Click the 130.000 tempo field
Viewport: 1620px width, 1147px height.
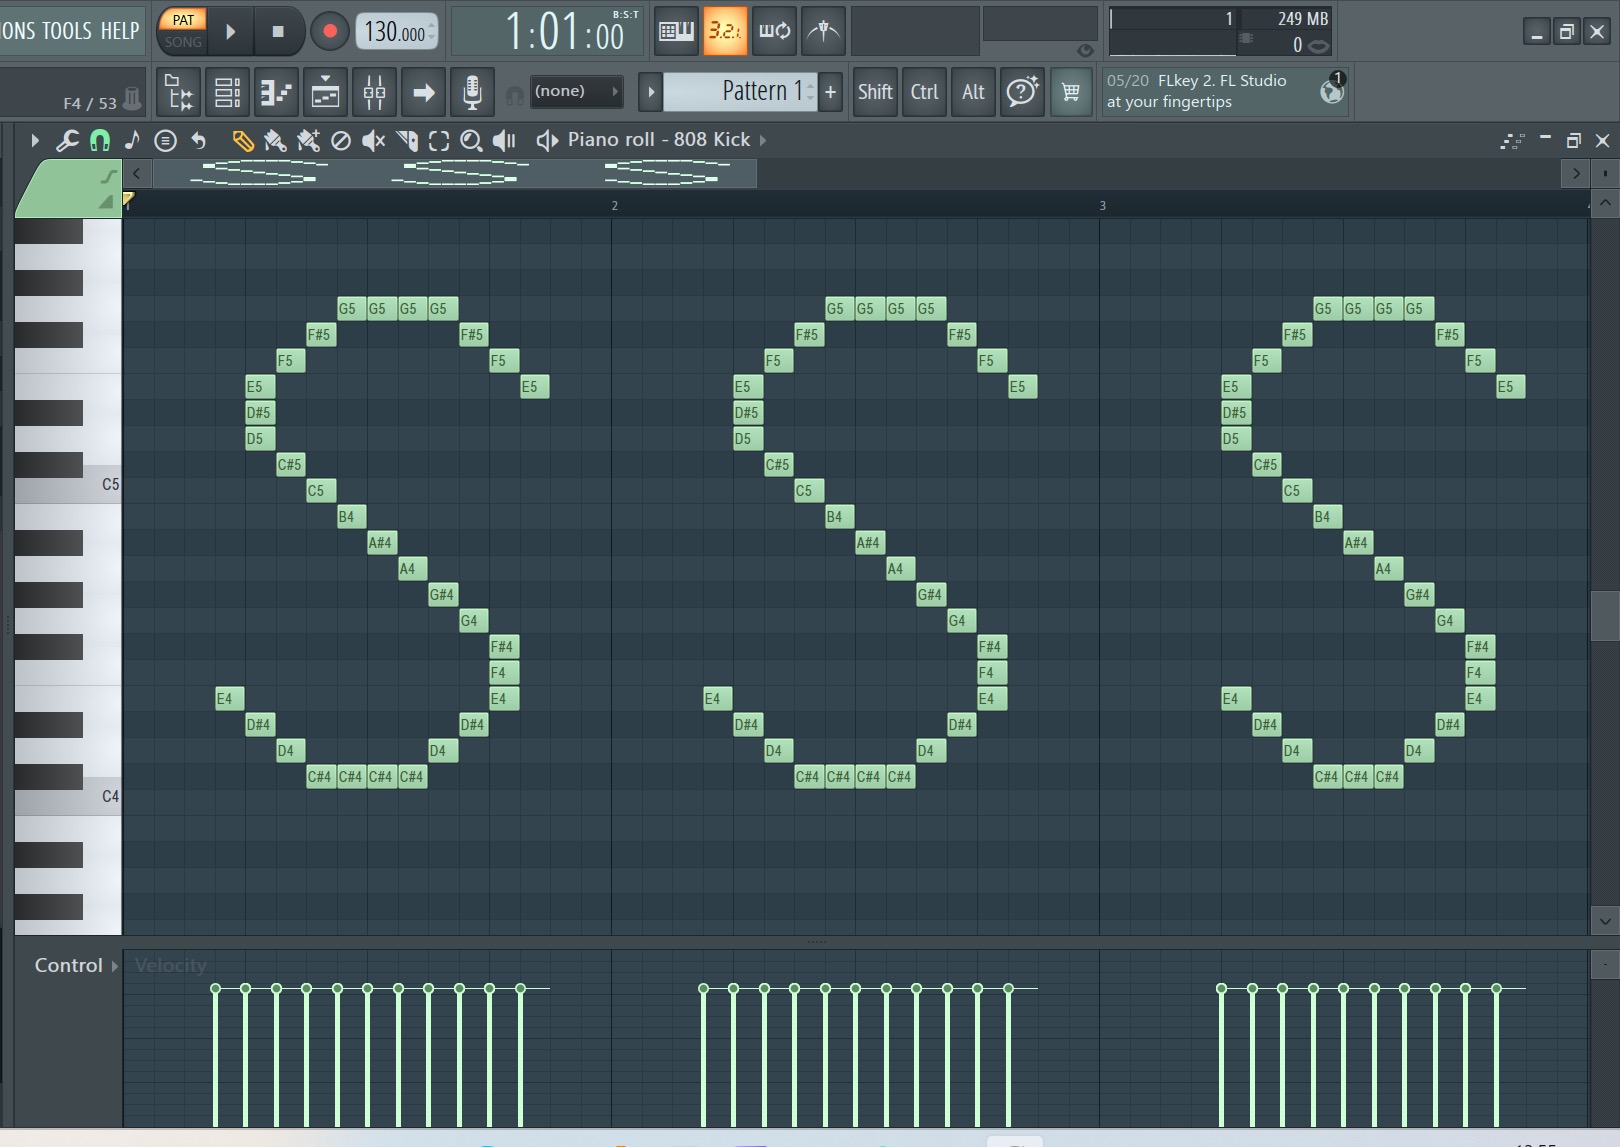click(x=397, y=32)
